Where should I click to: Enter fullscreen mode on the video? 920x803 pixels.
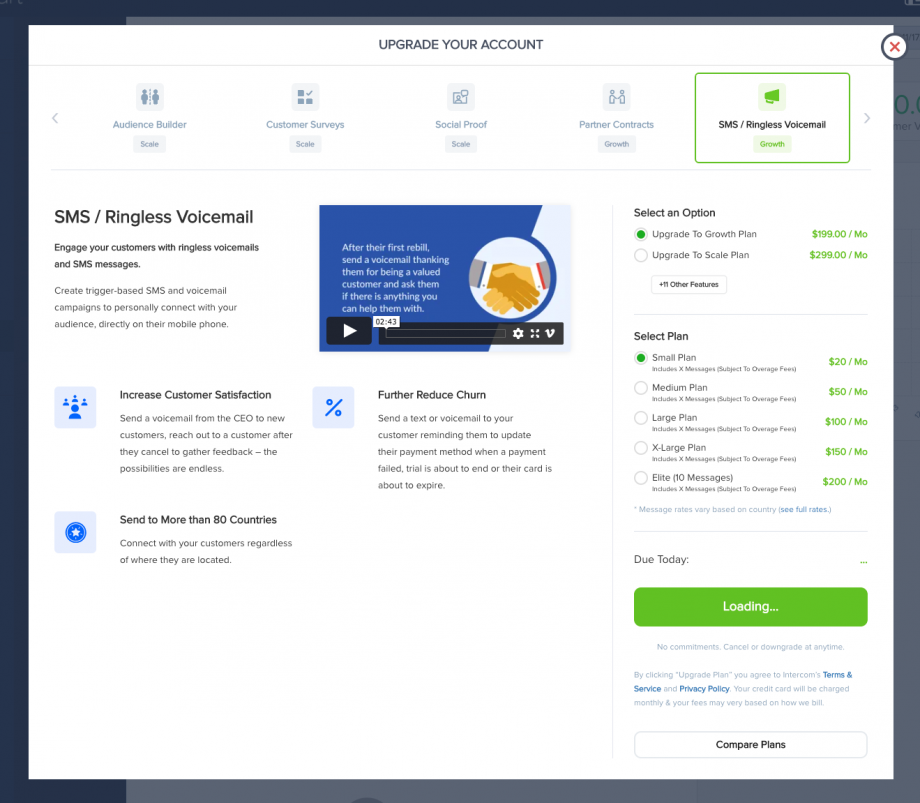coord(535,333)
